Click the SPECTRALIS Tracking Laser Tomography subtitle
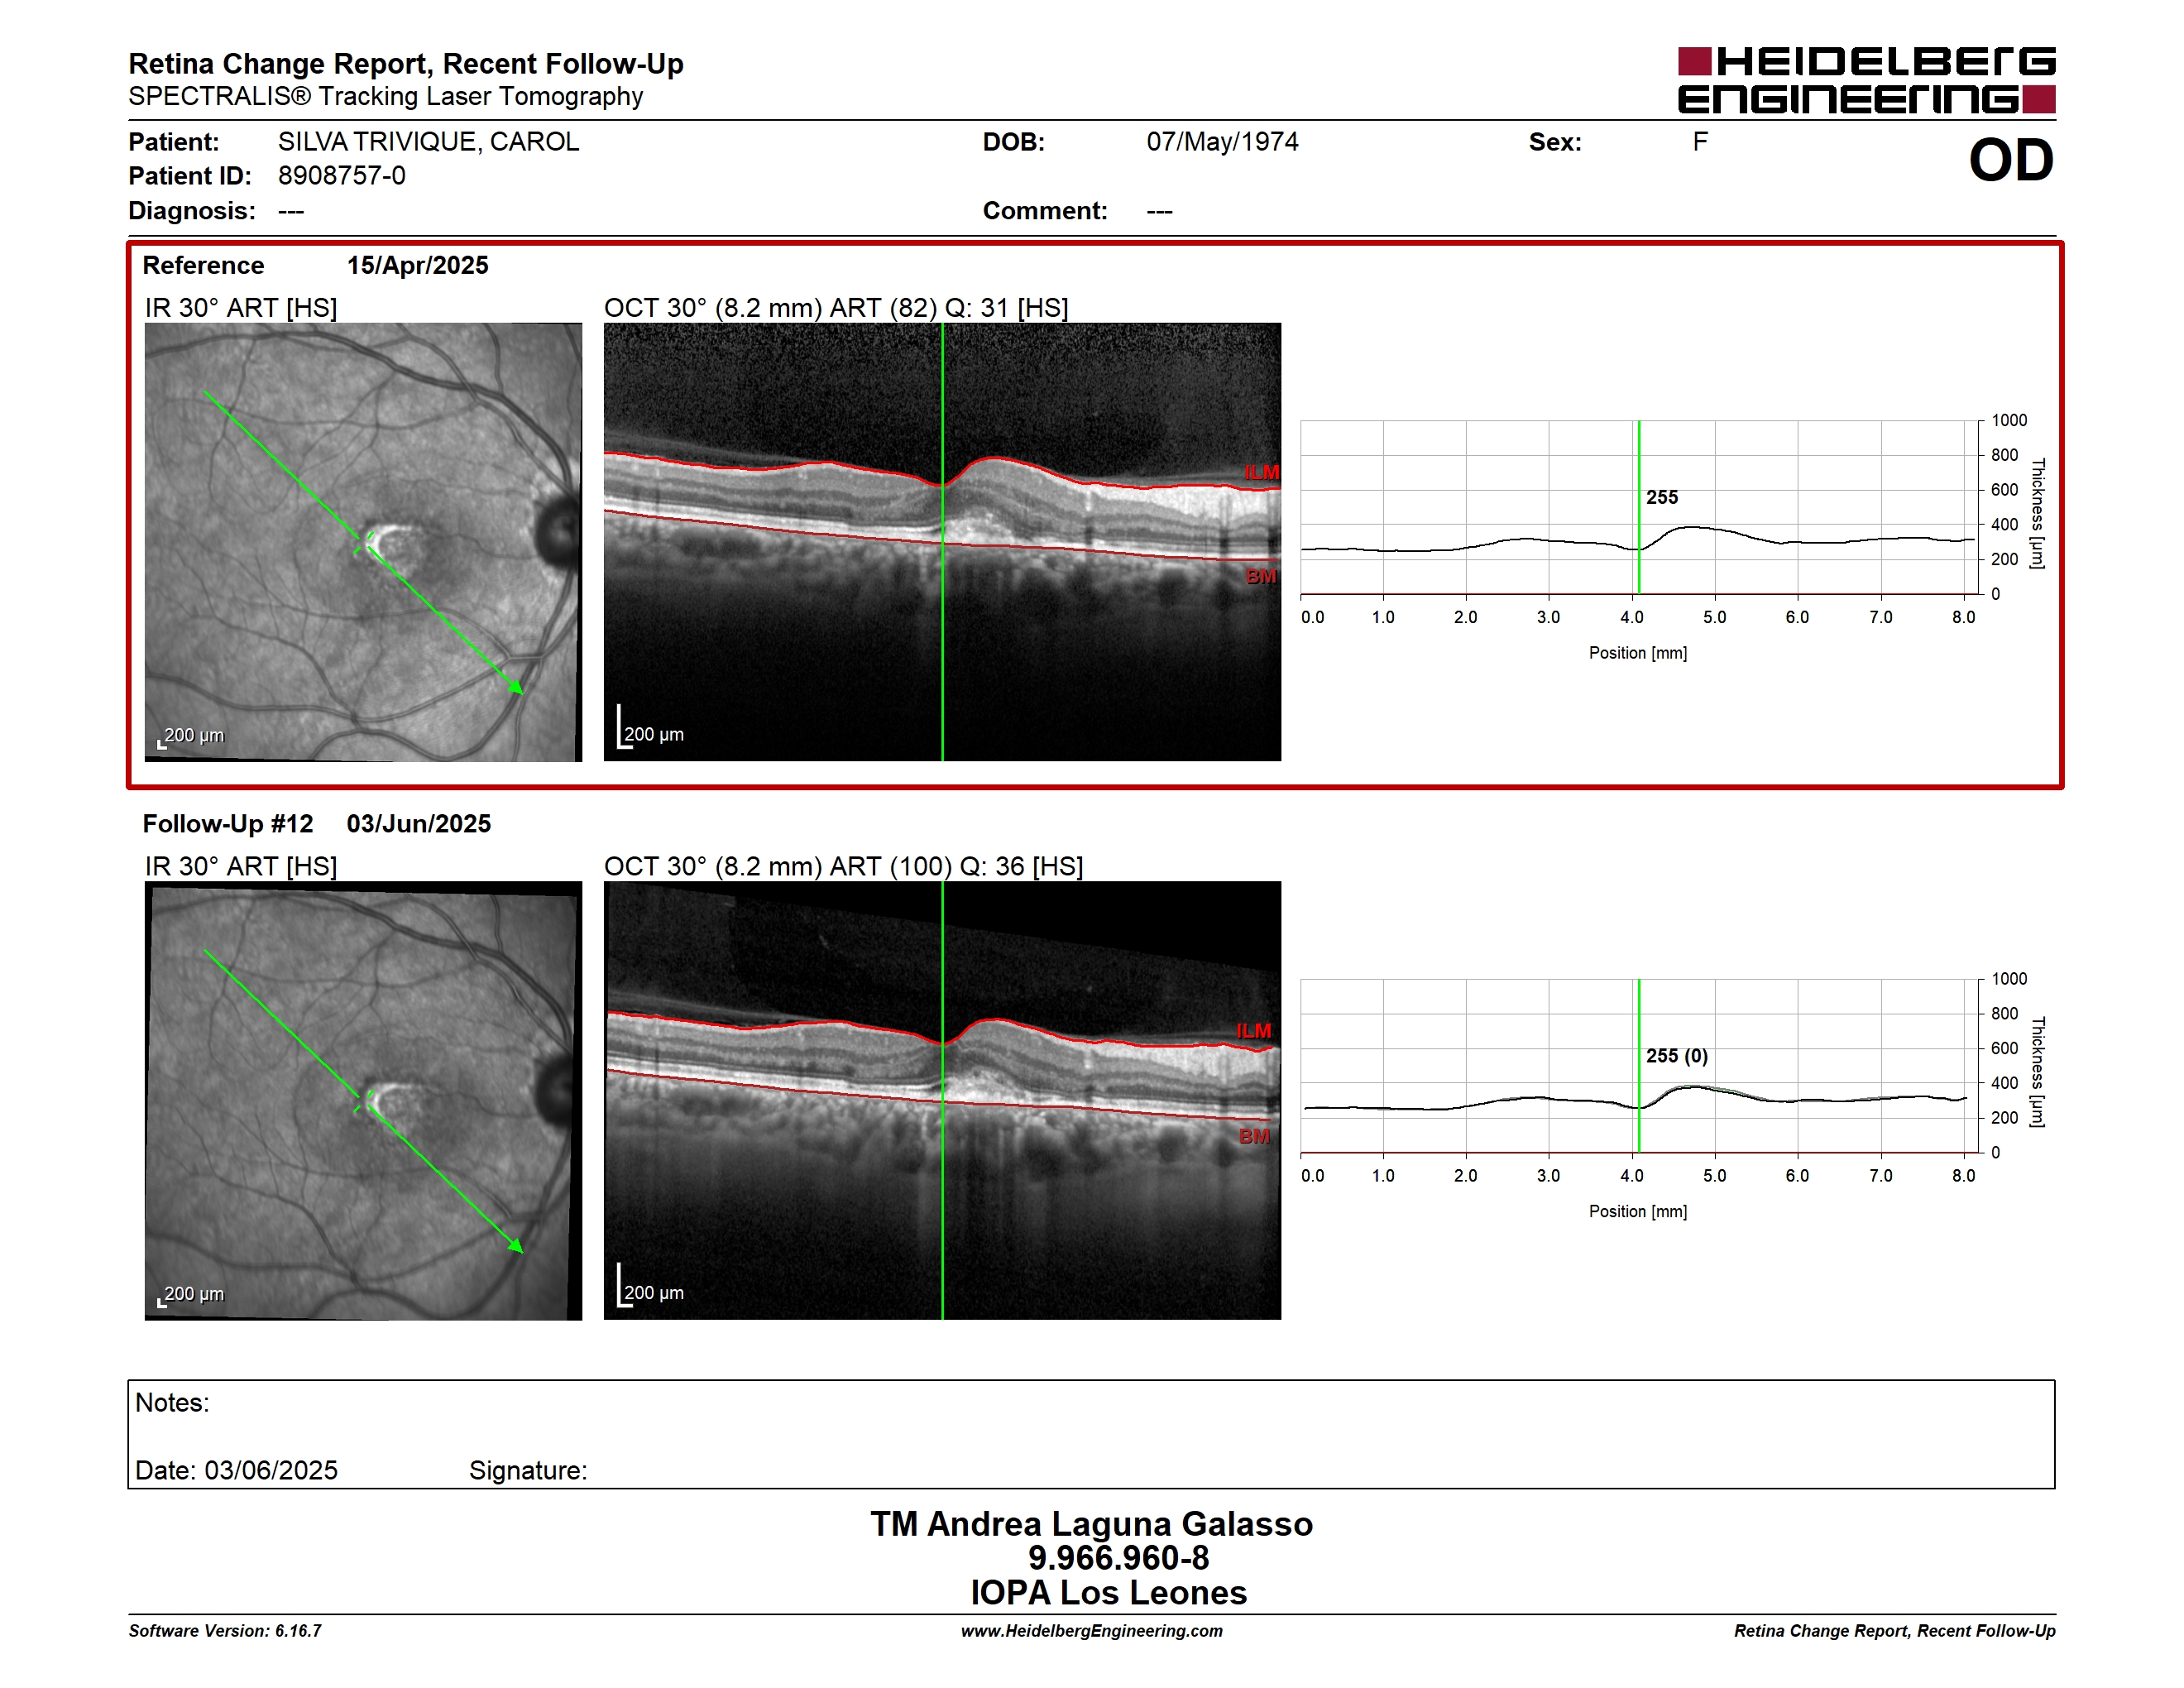Viewport: 2184px width, 1688px height. (x=386, y=96)
